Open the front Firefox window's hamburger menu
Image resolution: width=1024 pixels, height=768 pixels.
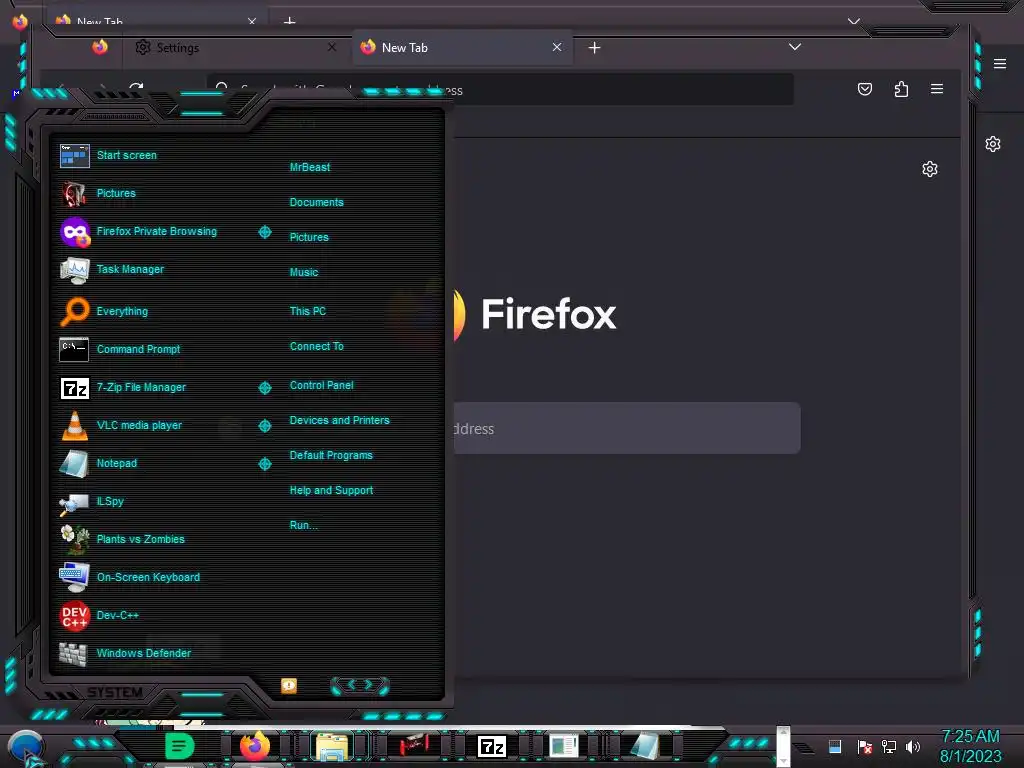(936, 89)
